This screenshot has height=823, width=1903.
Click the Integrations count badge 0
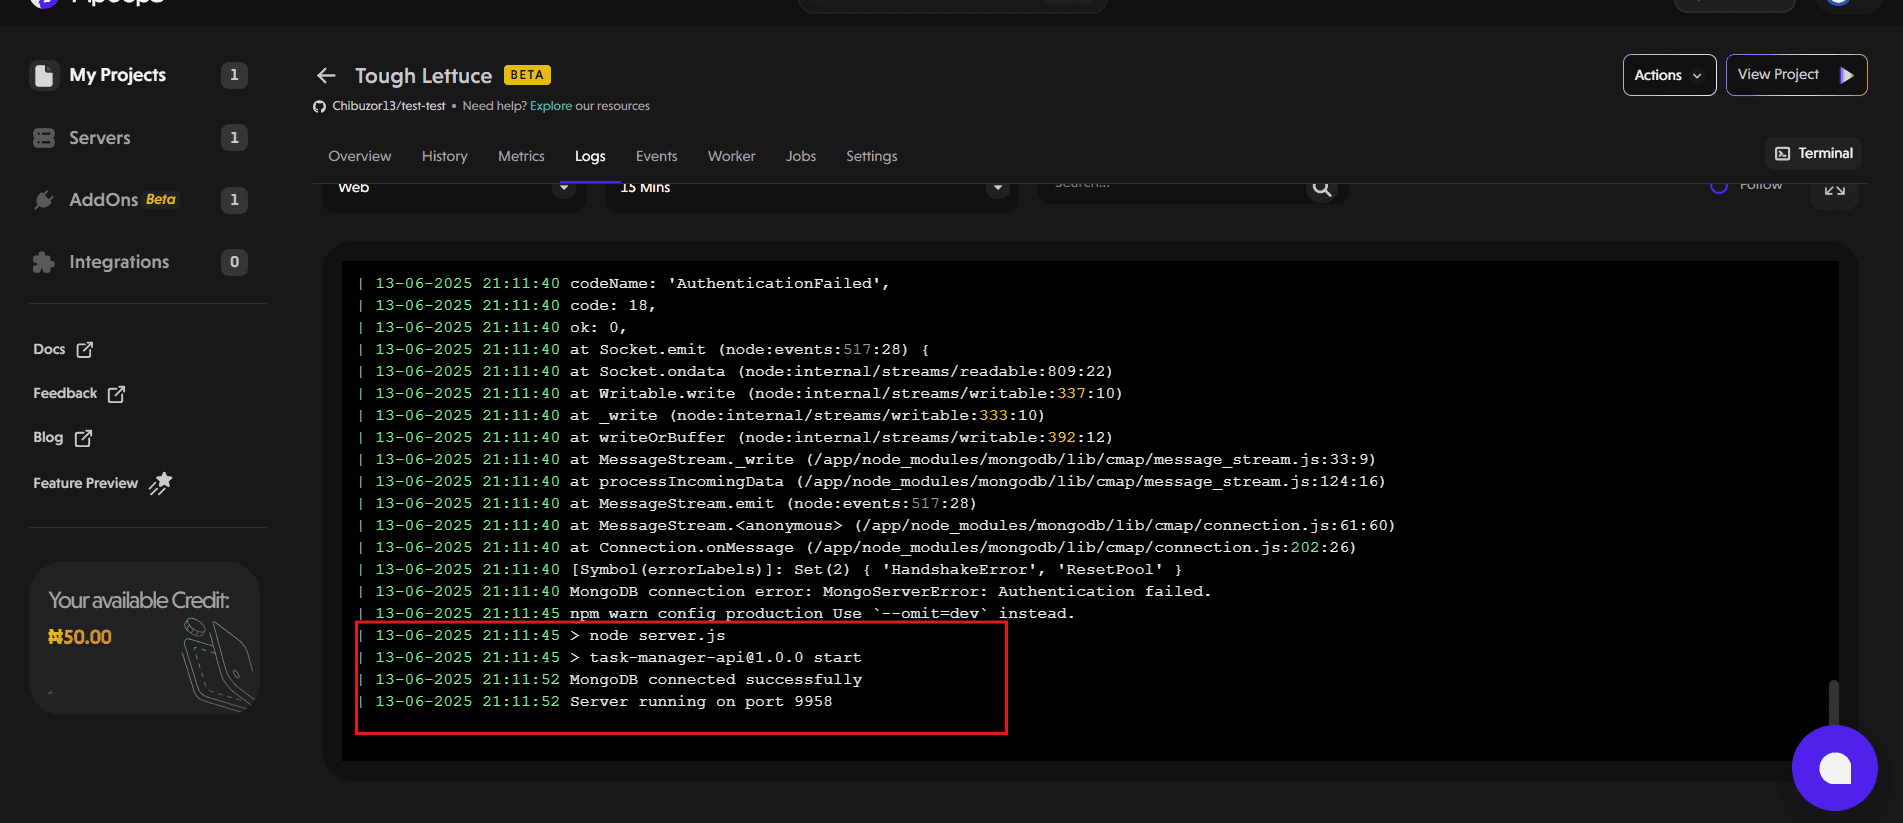point(234,262)
